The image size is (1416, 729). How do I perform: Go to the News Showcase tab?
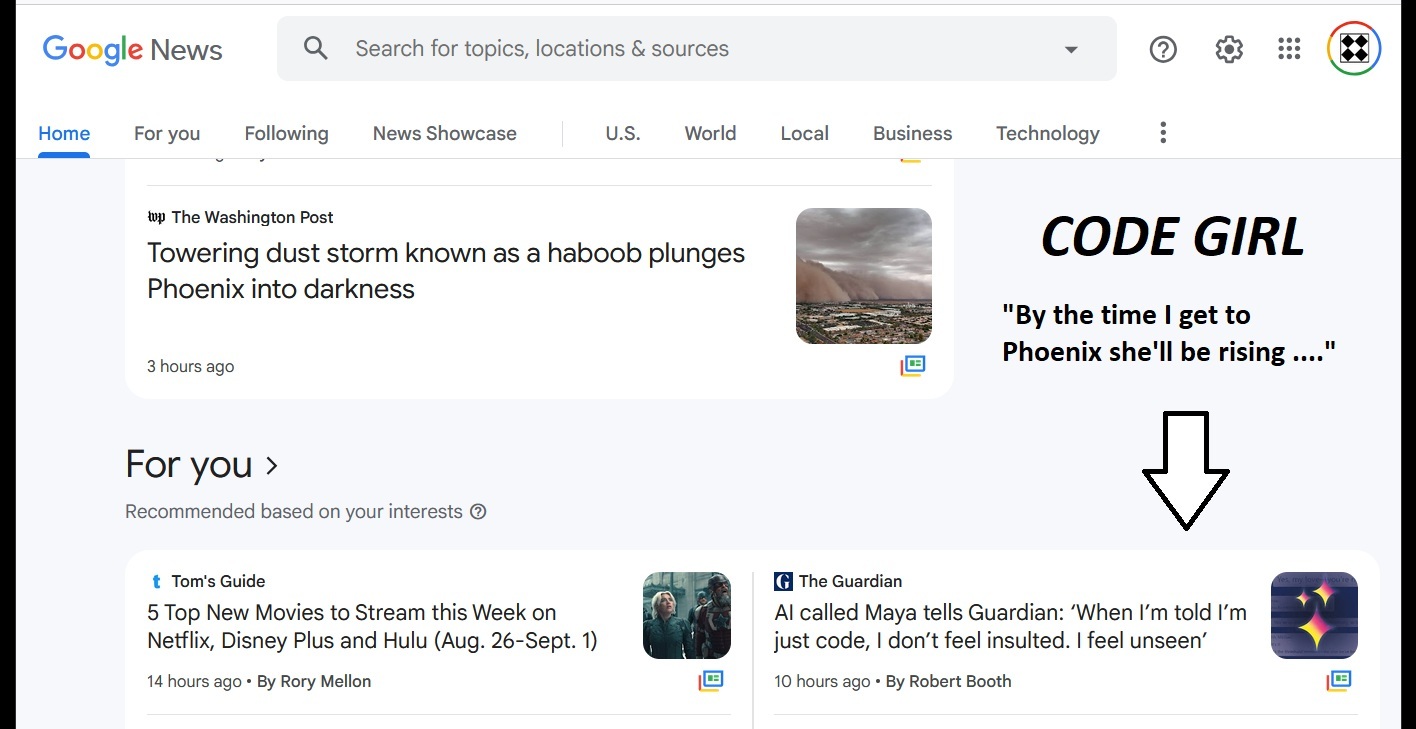pyautogui.click(x=444, y=133)
